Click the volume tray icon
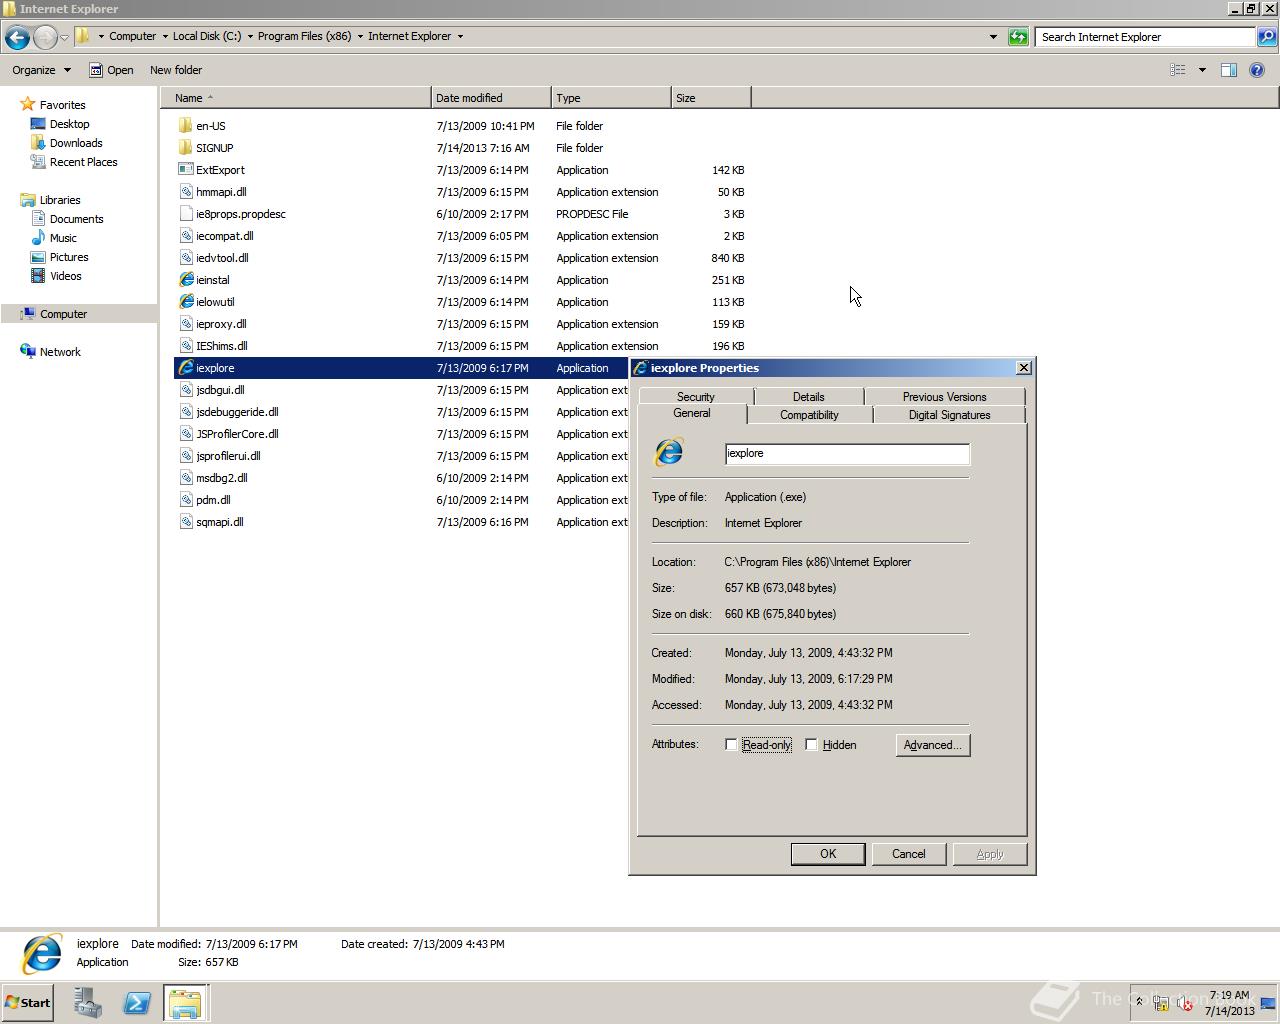 pyautogui.click(x=1184, y=1003)
